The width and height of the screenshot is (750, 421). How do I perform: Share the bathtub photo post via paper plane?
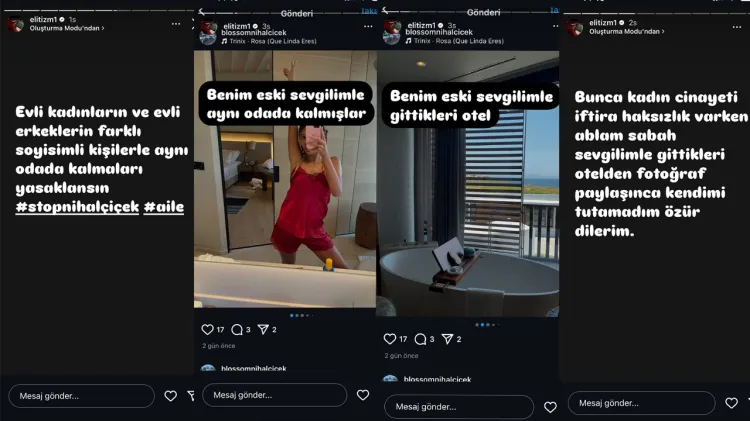click(447, 339)
